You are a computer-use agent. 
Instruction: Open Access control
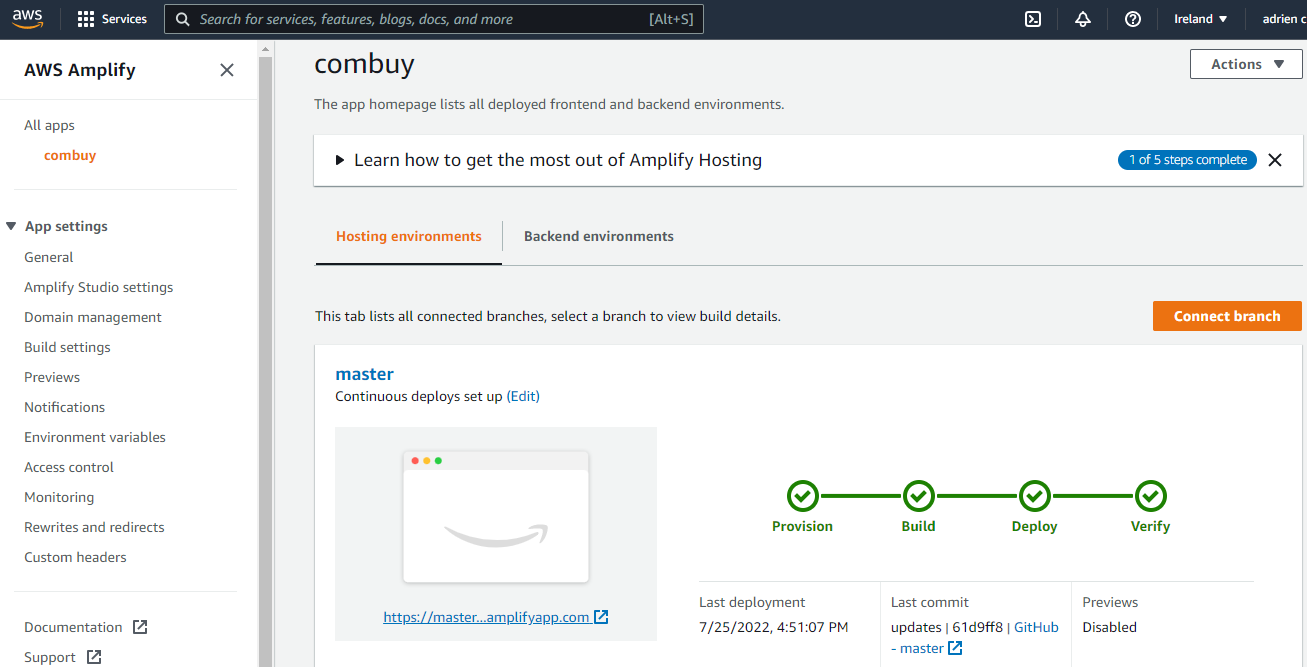tap(69, 467)
